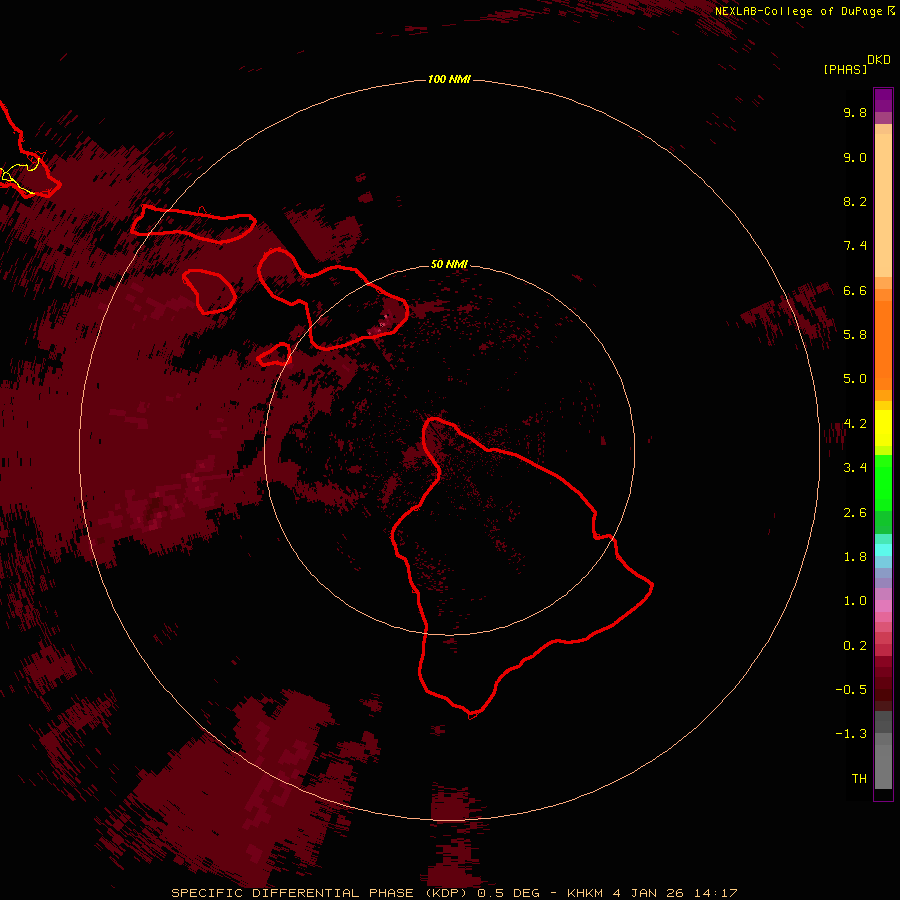Select the 9.8 value on the scale

(x=855, y=112)
